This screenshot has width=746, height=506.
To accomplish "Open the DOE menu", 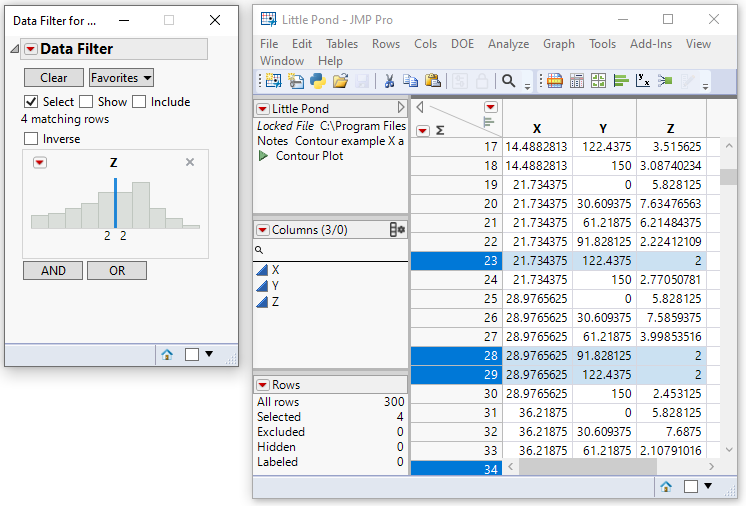I will (462, 44).
